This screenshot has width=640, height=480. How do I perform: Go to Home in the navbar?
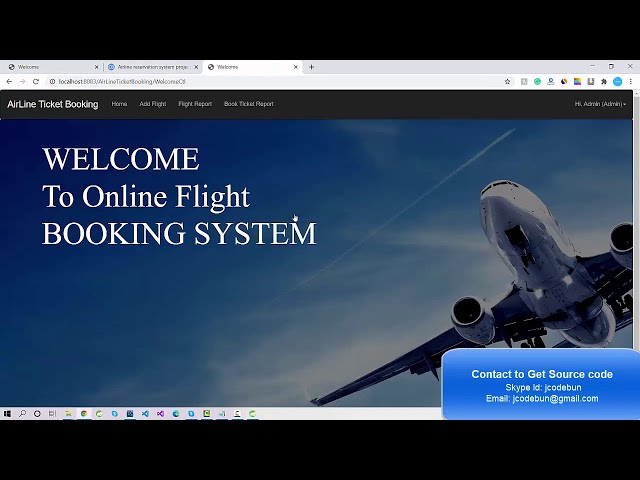point(119,104)
